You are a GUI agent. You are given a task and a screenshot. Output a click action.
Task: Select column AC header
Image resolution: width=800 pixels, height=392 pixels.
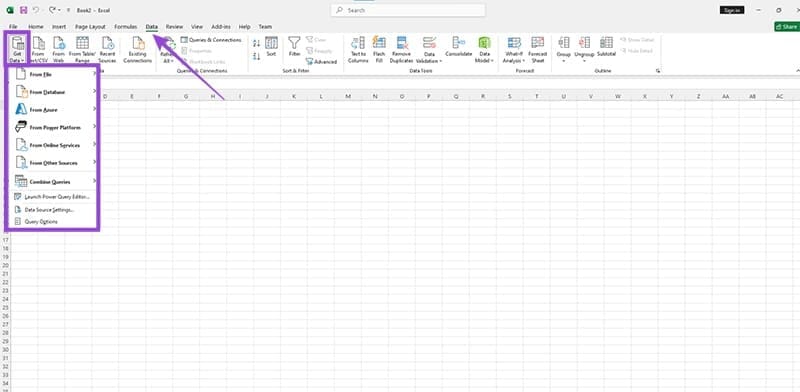(779, 96)
